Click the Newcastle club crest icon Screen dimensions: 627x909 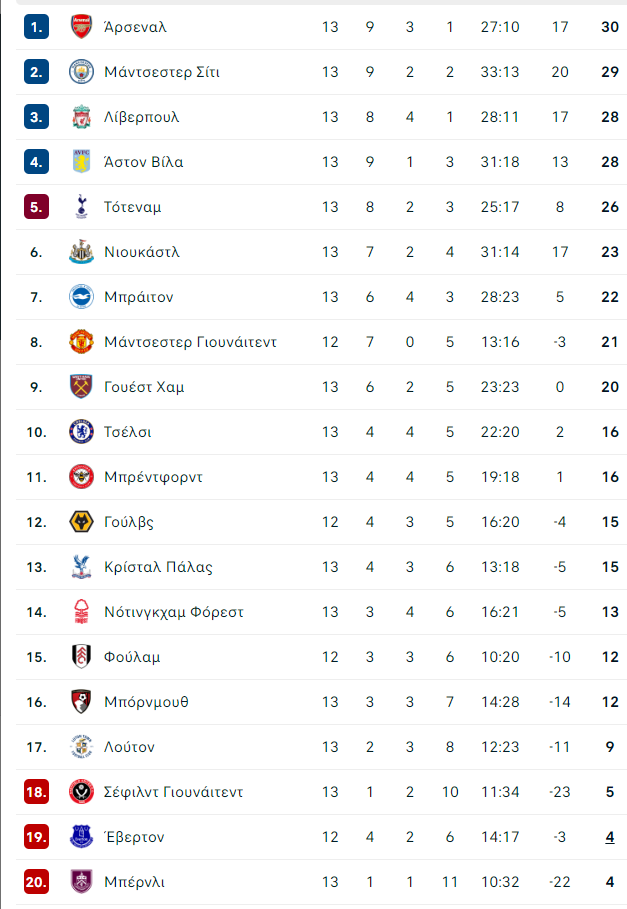(x=81, y=252)
